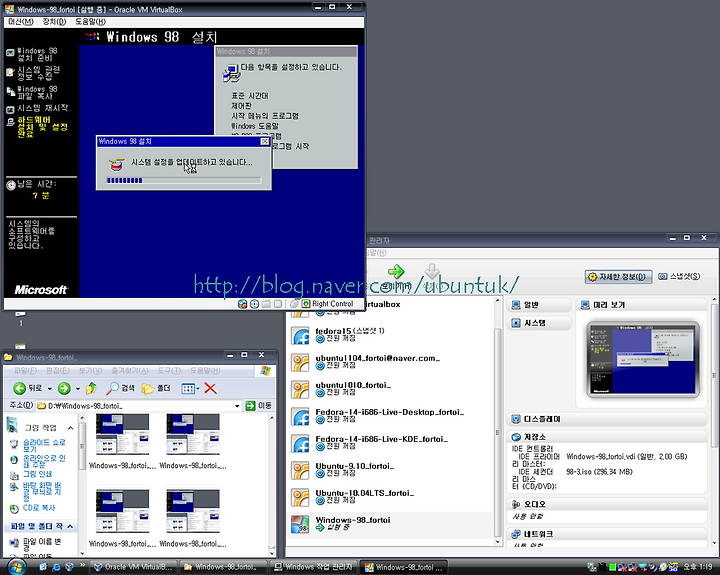Click the 이동 Go button beside address bar

[259, 406]
